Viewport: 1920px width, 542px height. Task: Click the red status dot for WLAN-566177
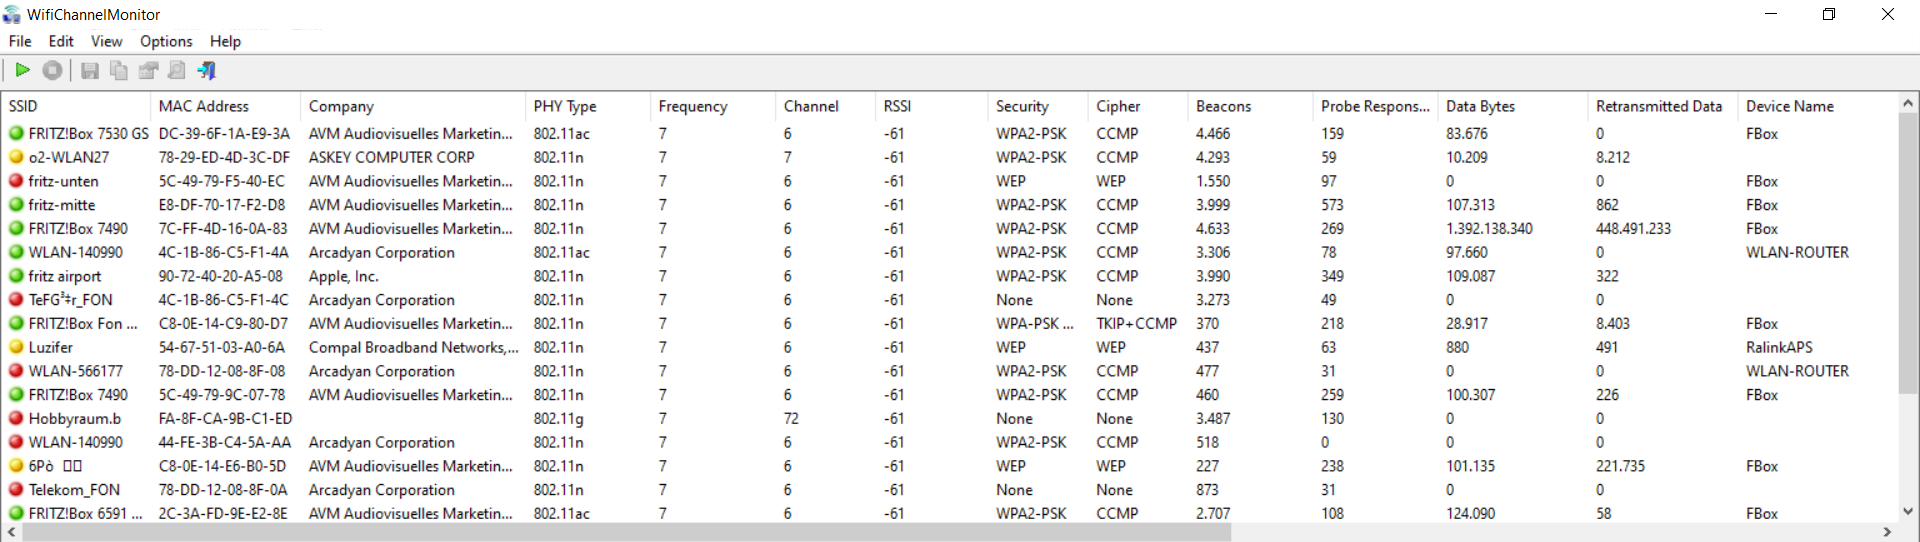tap(16, 371)
